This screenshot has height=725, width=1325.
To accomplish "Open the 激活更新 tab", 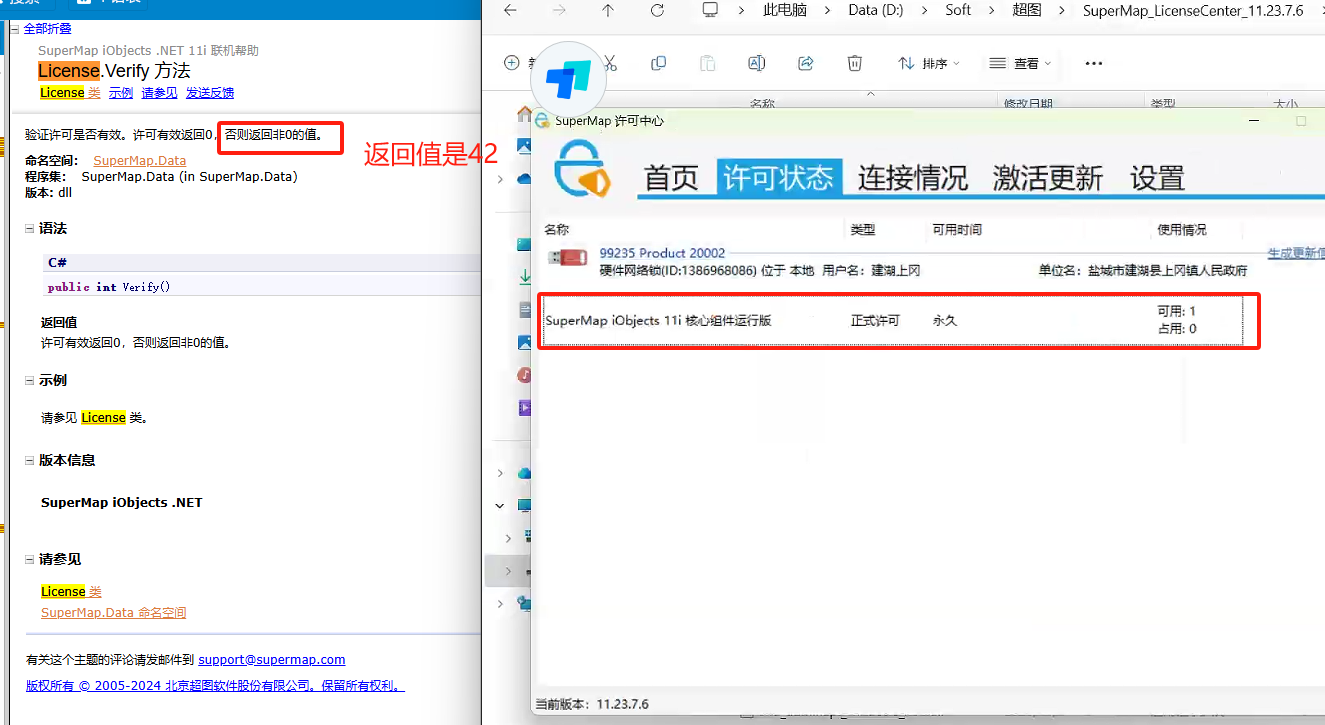I will pyautogui.click(x=1047, y=178).
